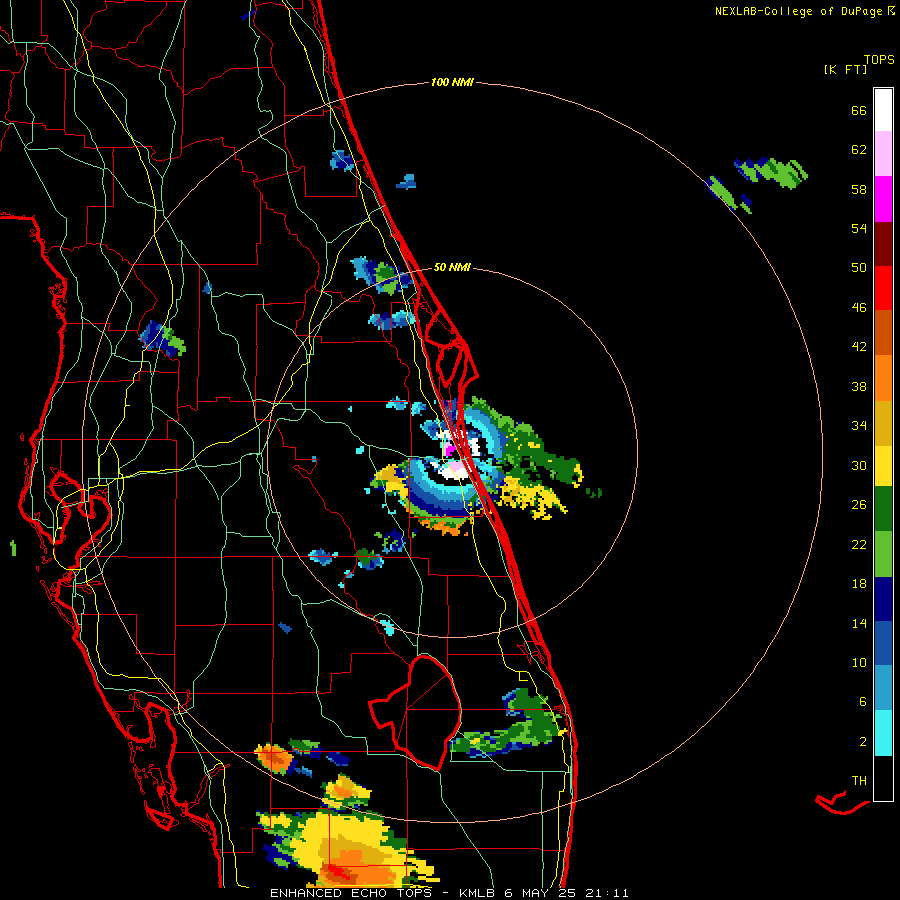Select the dark green legend swatch
Image resolution: width=900 pixels, height=900 pixels.
pyautogui.click(x=883, y=509)
